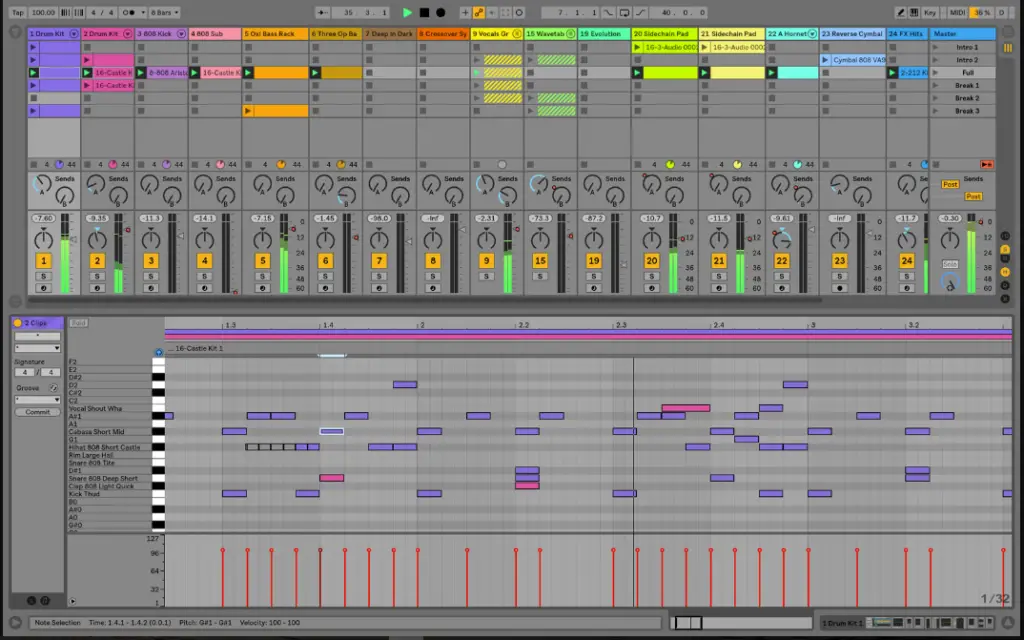Click the yellow clip activator for 2 Clips
This screenshot has width=1024, height=640.
[18, 323]
